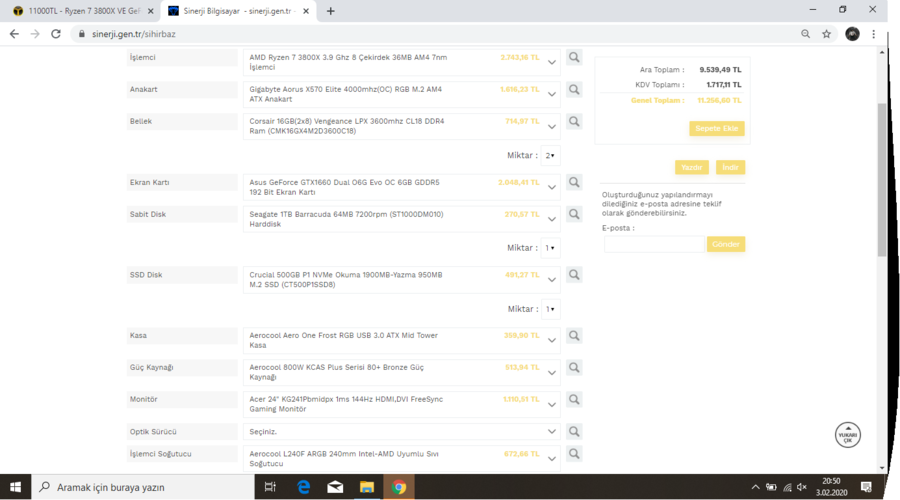Search products for the Sabit Disk row

(x=574, y=215)
